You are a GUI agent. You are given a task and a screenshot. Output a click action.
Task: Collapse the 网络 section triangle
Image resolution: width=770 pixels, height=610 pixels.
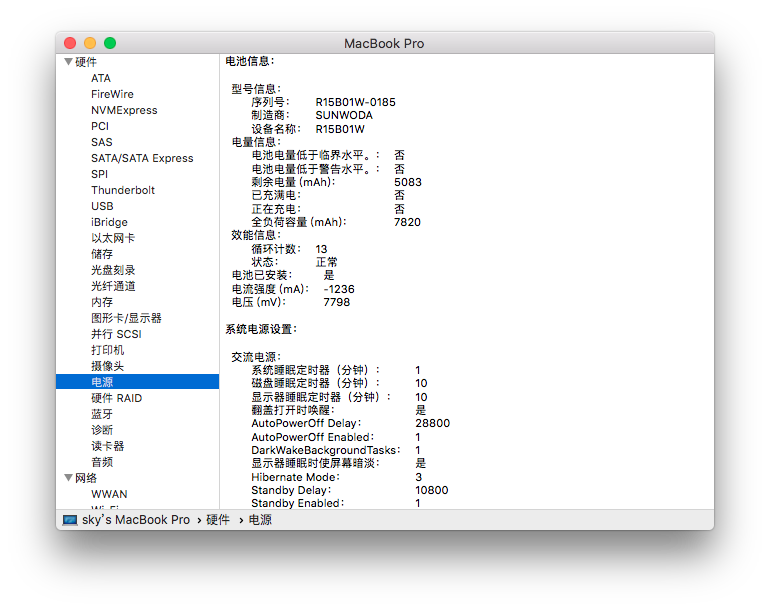69,478
